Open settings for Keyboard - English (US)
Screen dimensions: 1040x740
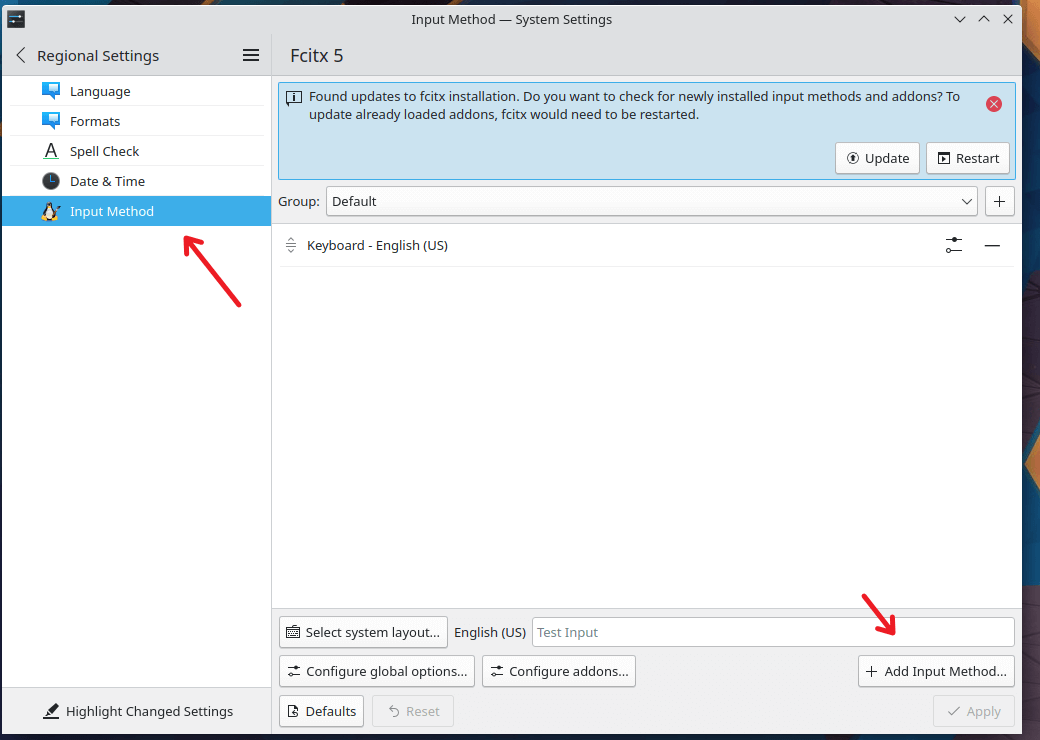click(x=954, y=245)
